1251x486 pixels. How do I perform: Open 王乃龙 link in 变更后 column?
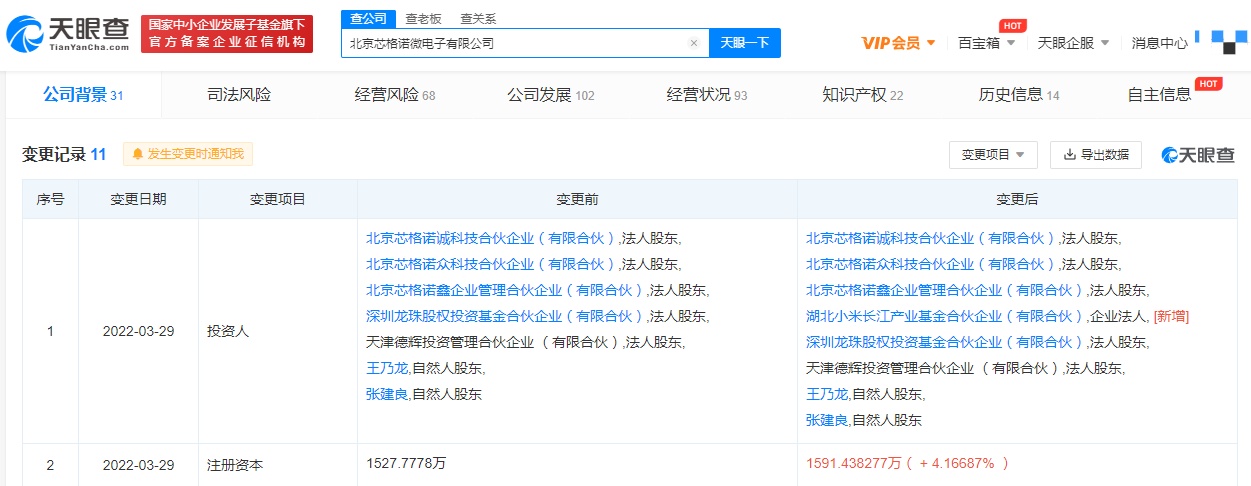click(x=827, y=394)
